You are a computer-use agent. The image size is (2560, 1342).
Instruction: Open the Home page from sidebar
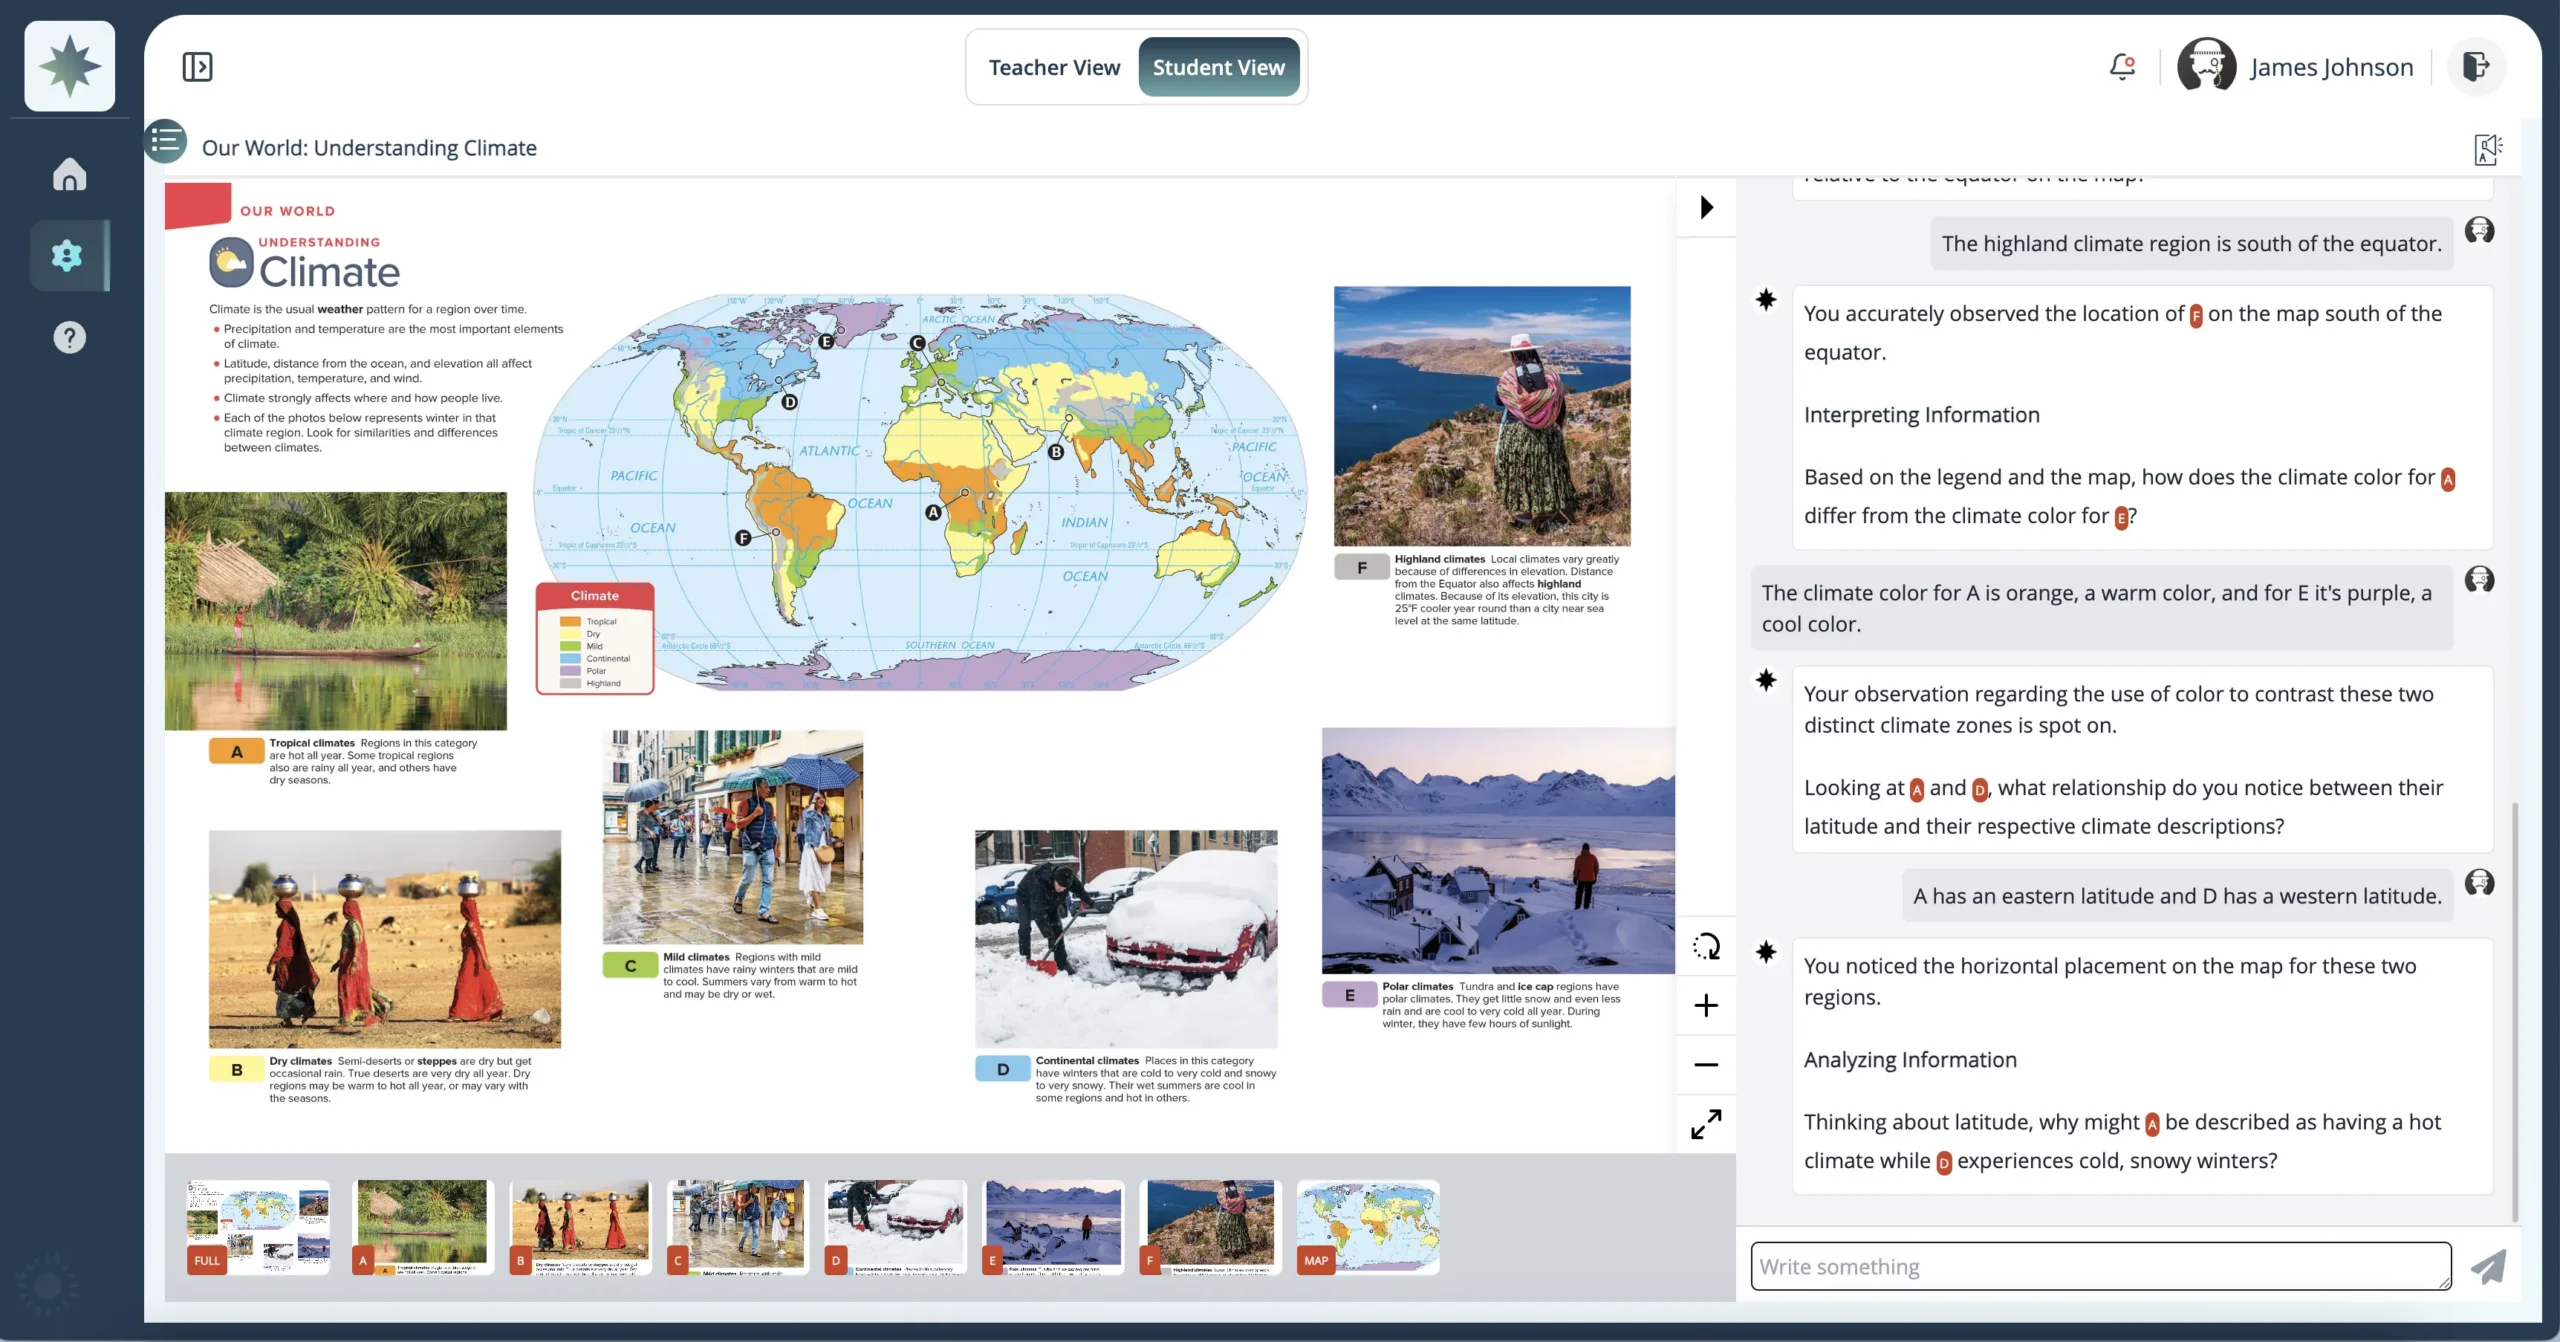coord(69,174)
